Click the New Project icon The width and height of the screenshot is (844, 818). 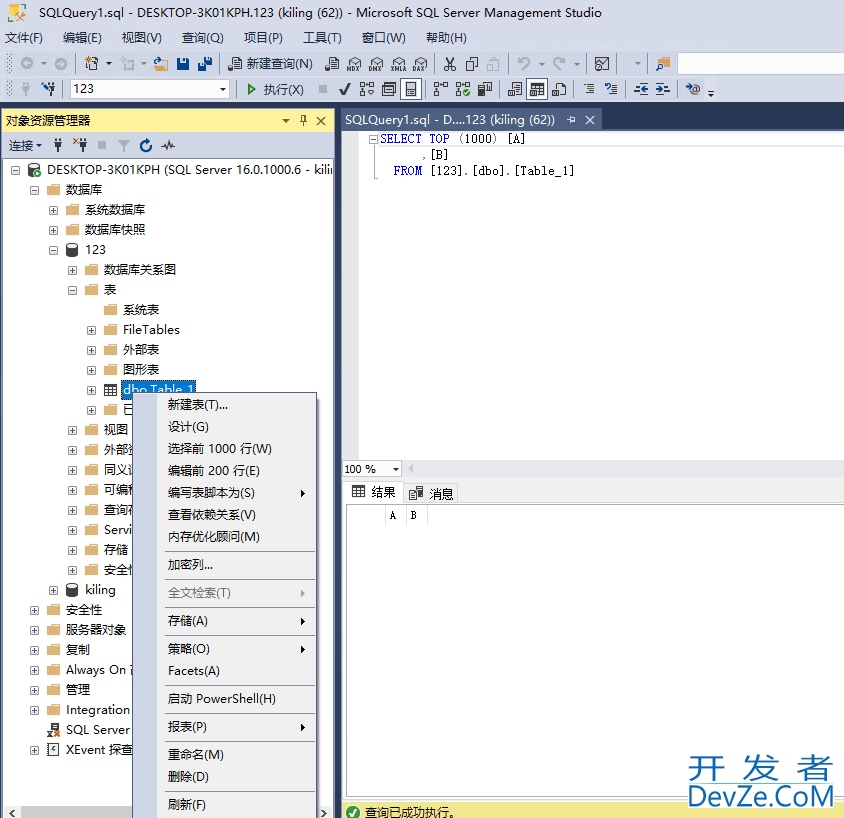92,64
